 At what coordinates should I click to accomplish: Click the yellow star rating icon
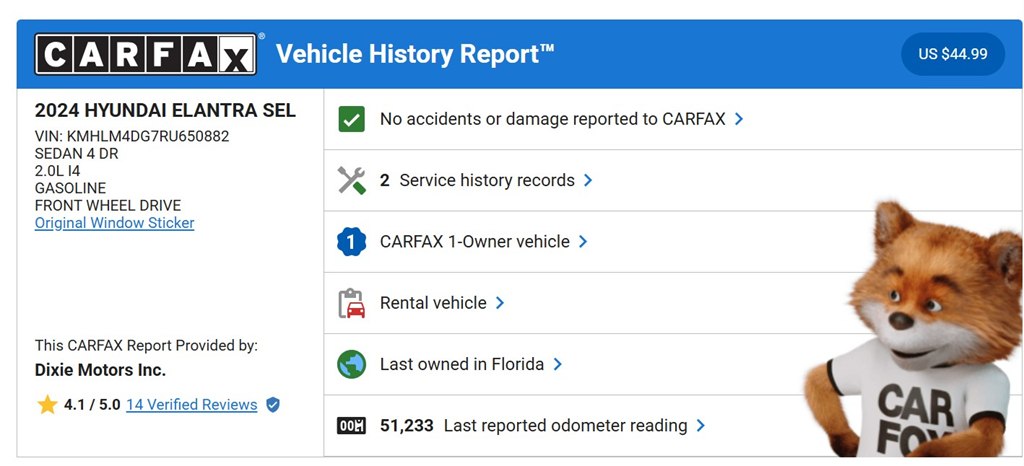[47, 405]
